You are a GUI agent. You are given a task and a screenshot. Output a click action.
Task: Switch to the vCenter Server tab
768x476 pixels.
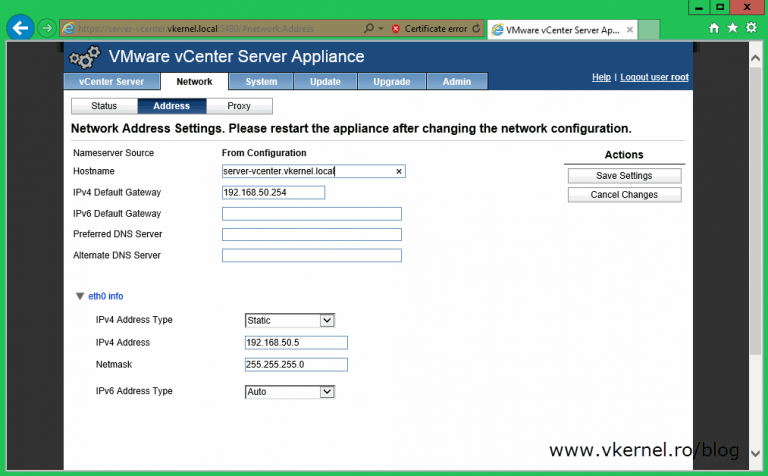tap(112, 81)
